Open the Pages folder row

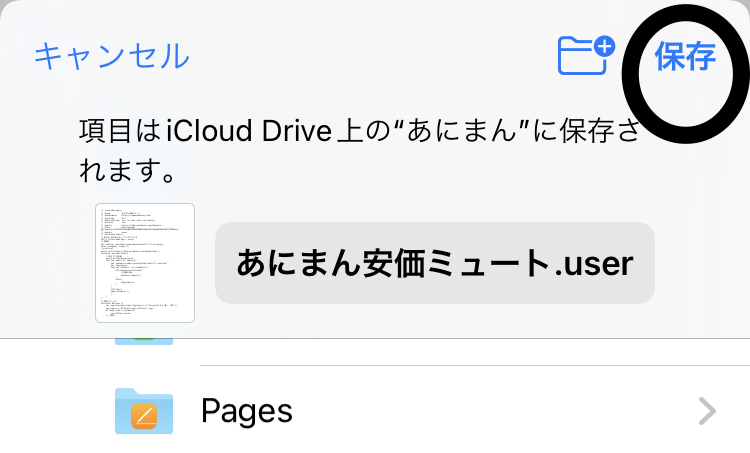point(400,410)
